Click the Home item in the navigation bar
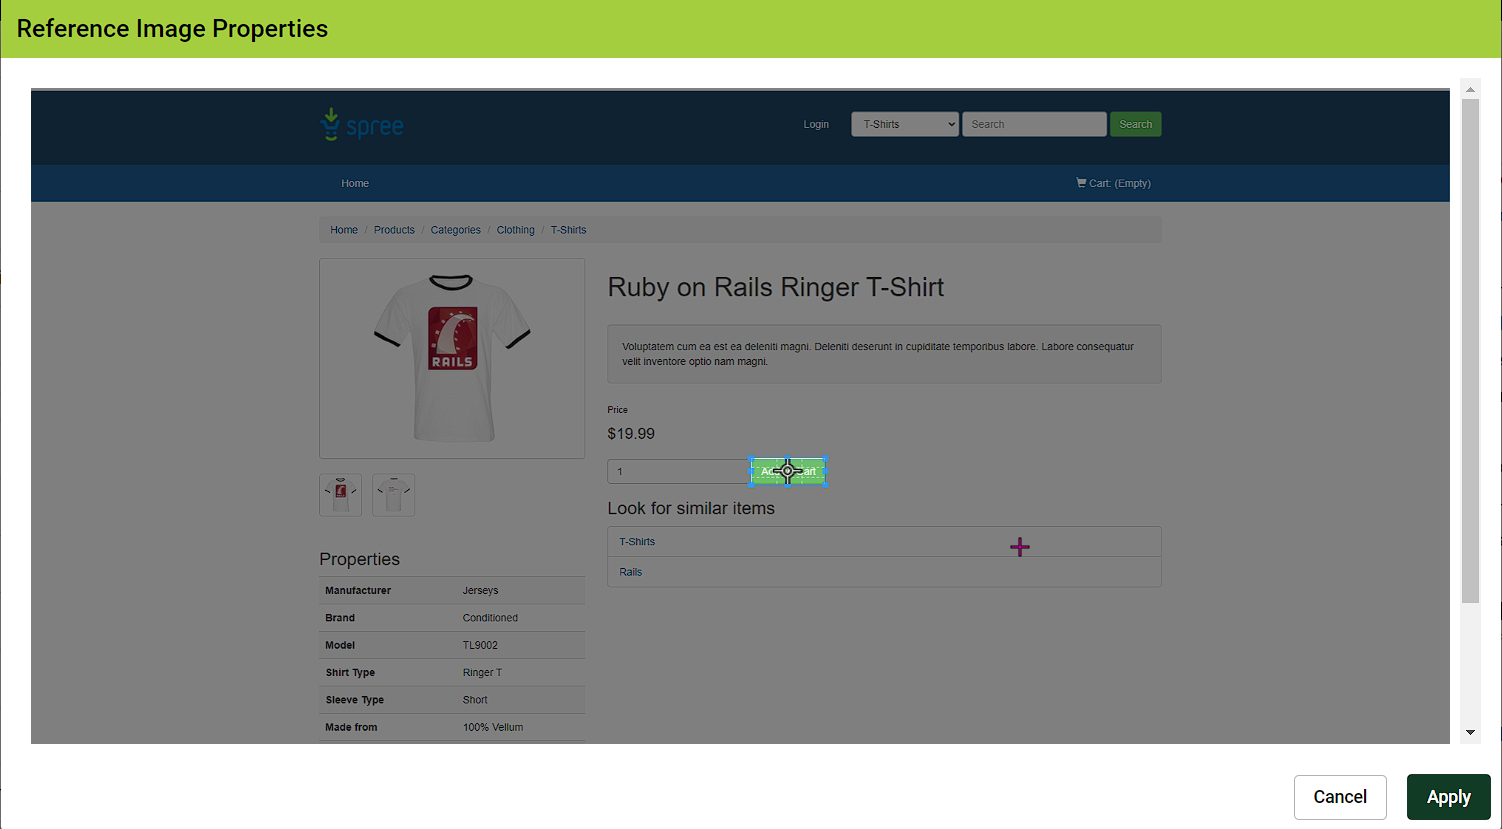 click(x=355, y=183)
